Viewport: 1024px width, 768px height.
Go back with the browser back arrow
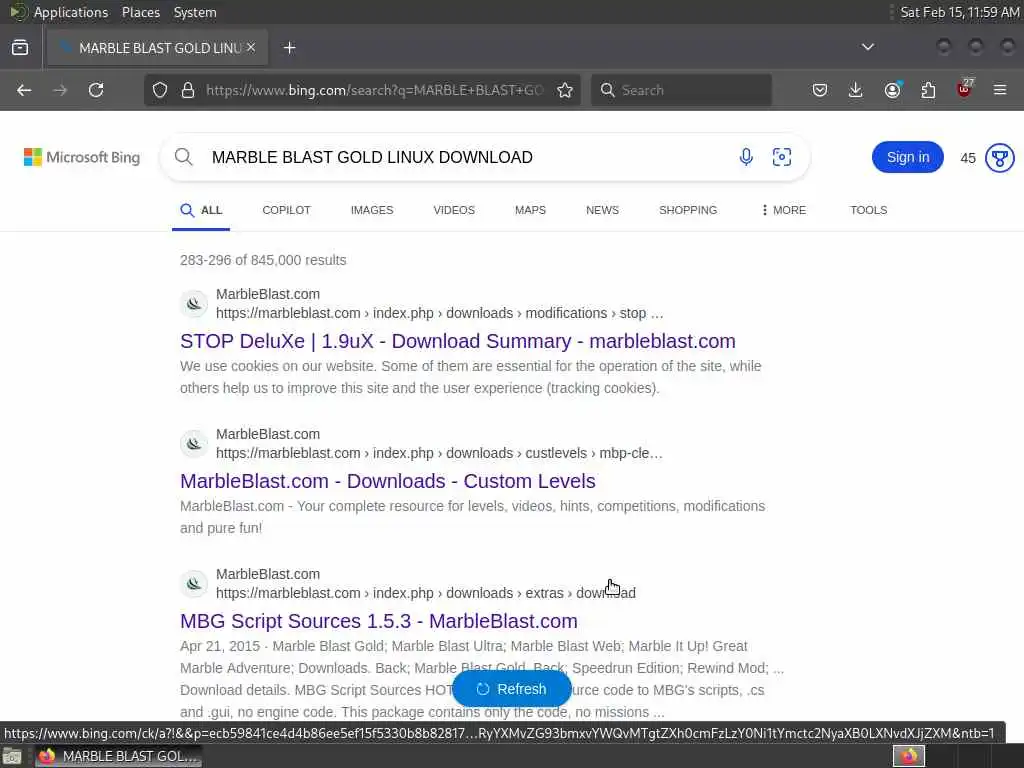click(24, 90)
